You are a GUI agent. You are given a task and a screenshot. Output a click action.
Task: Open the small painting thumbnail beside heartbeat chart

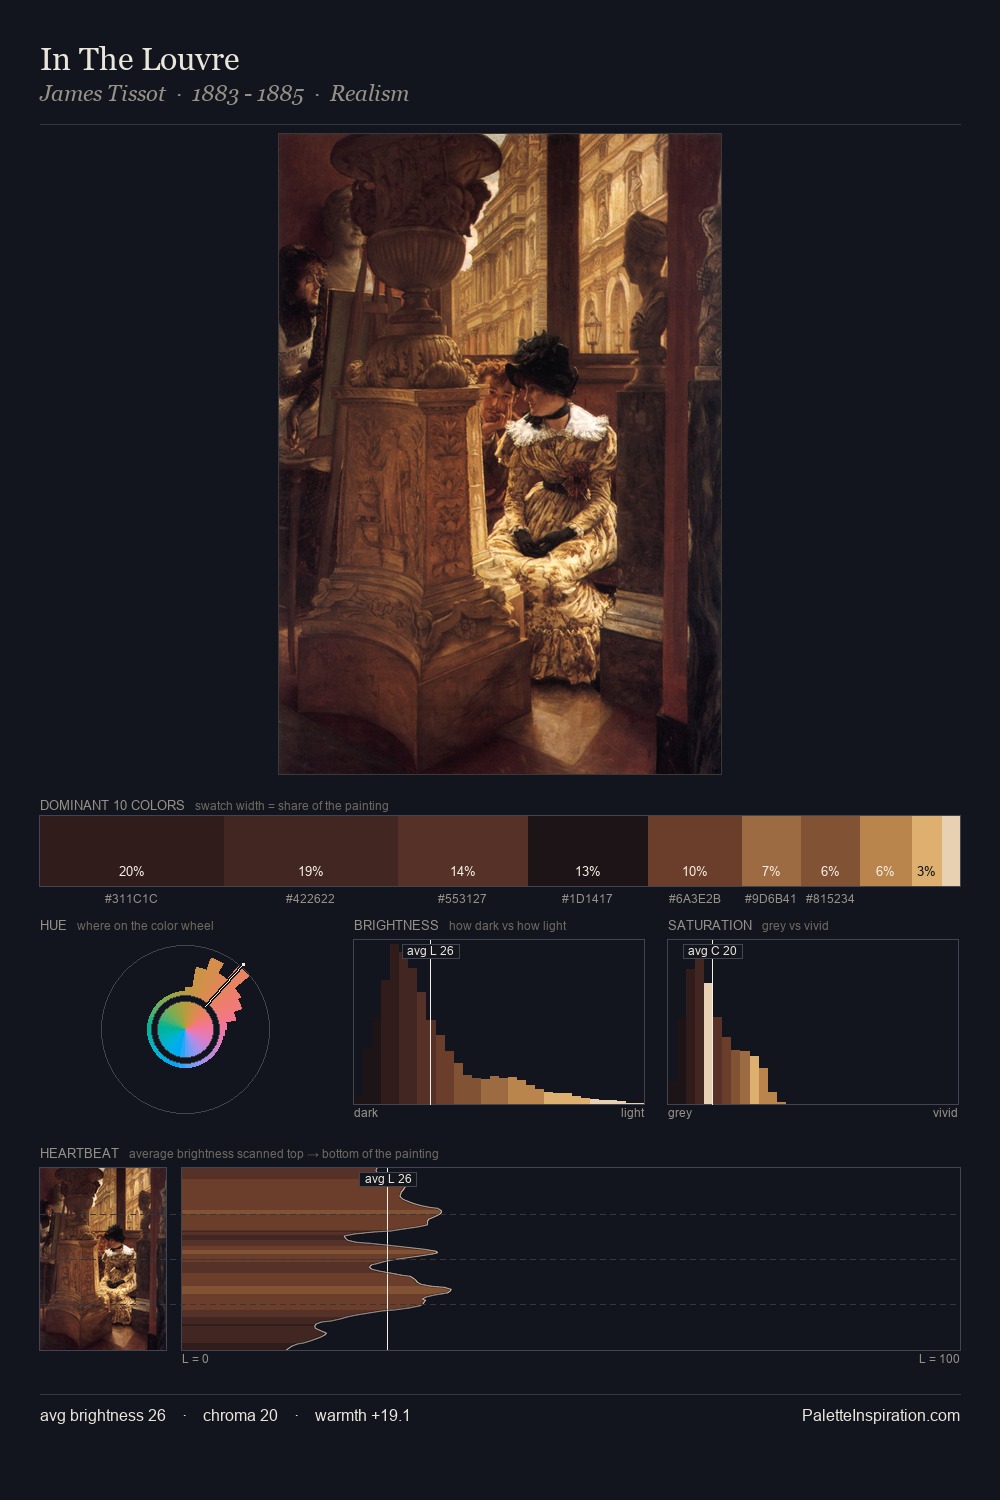103,1259
